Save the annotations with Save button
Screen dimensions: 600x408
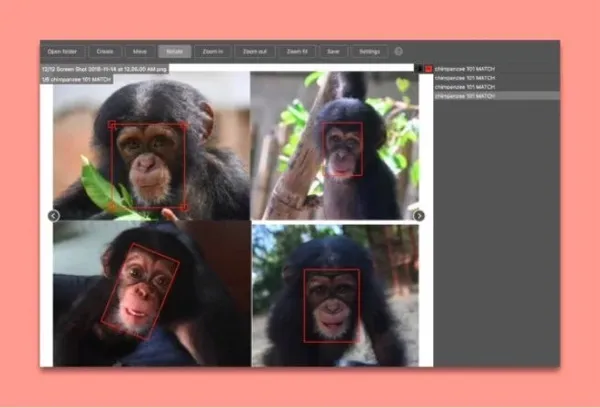(x=333, y=51)
